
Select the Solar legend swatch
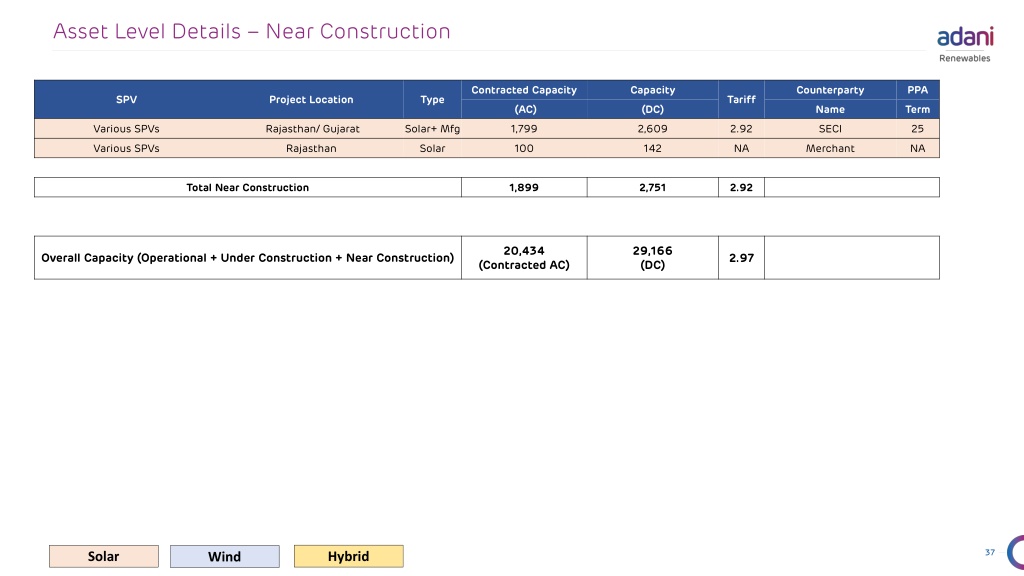(104, 556)
